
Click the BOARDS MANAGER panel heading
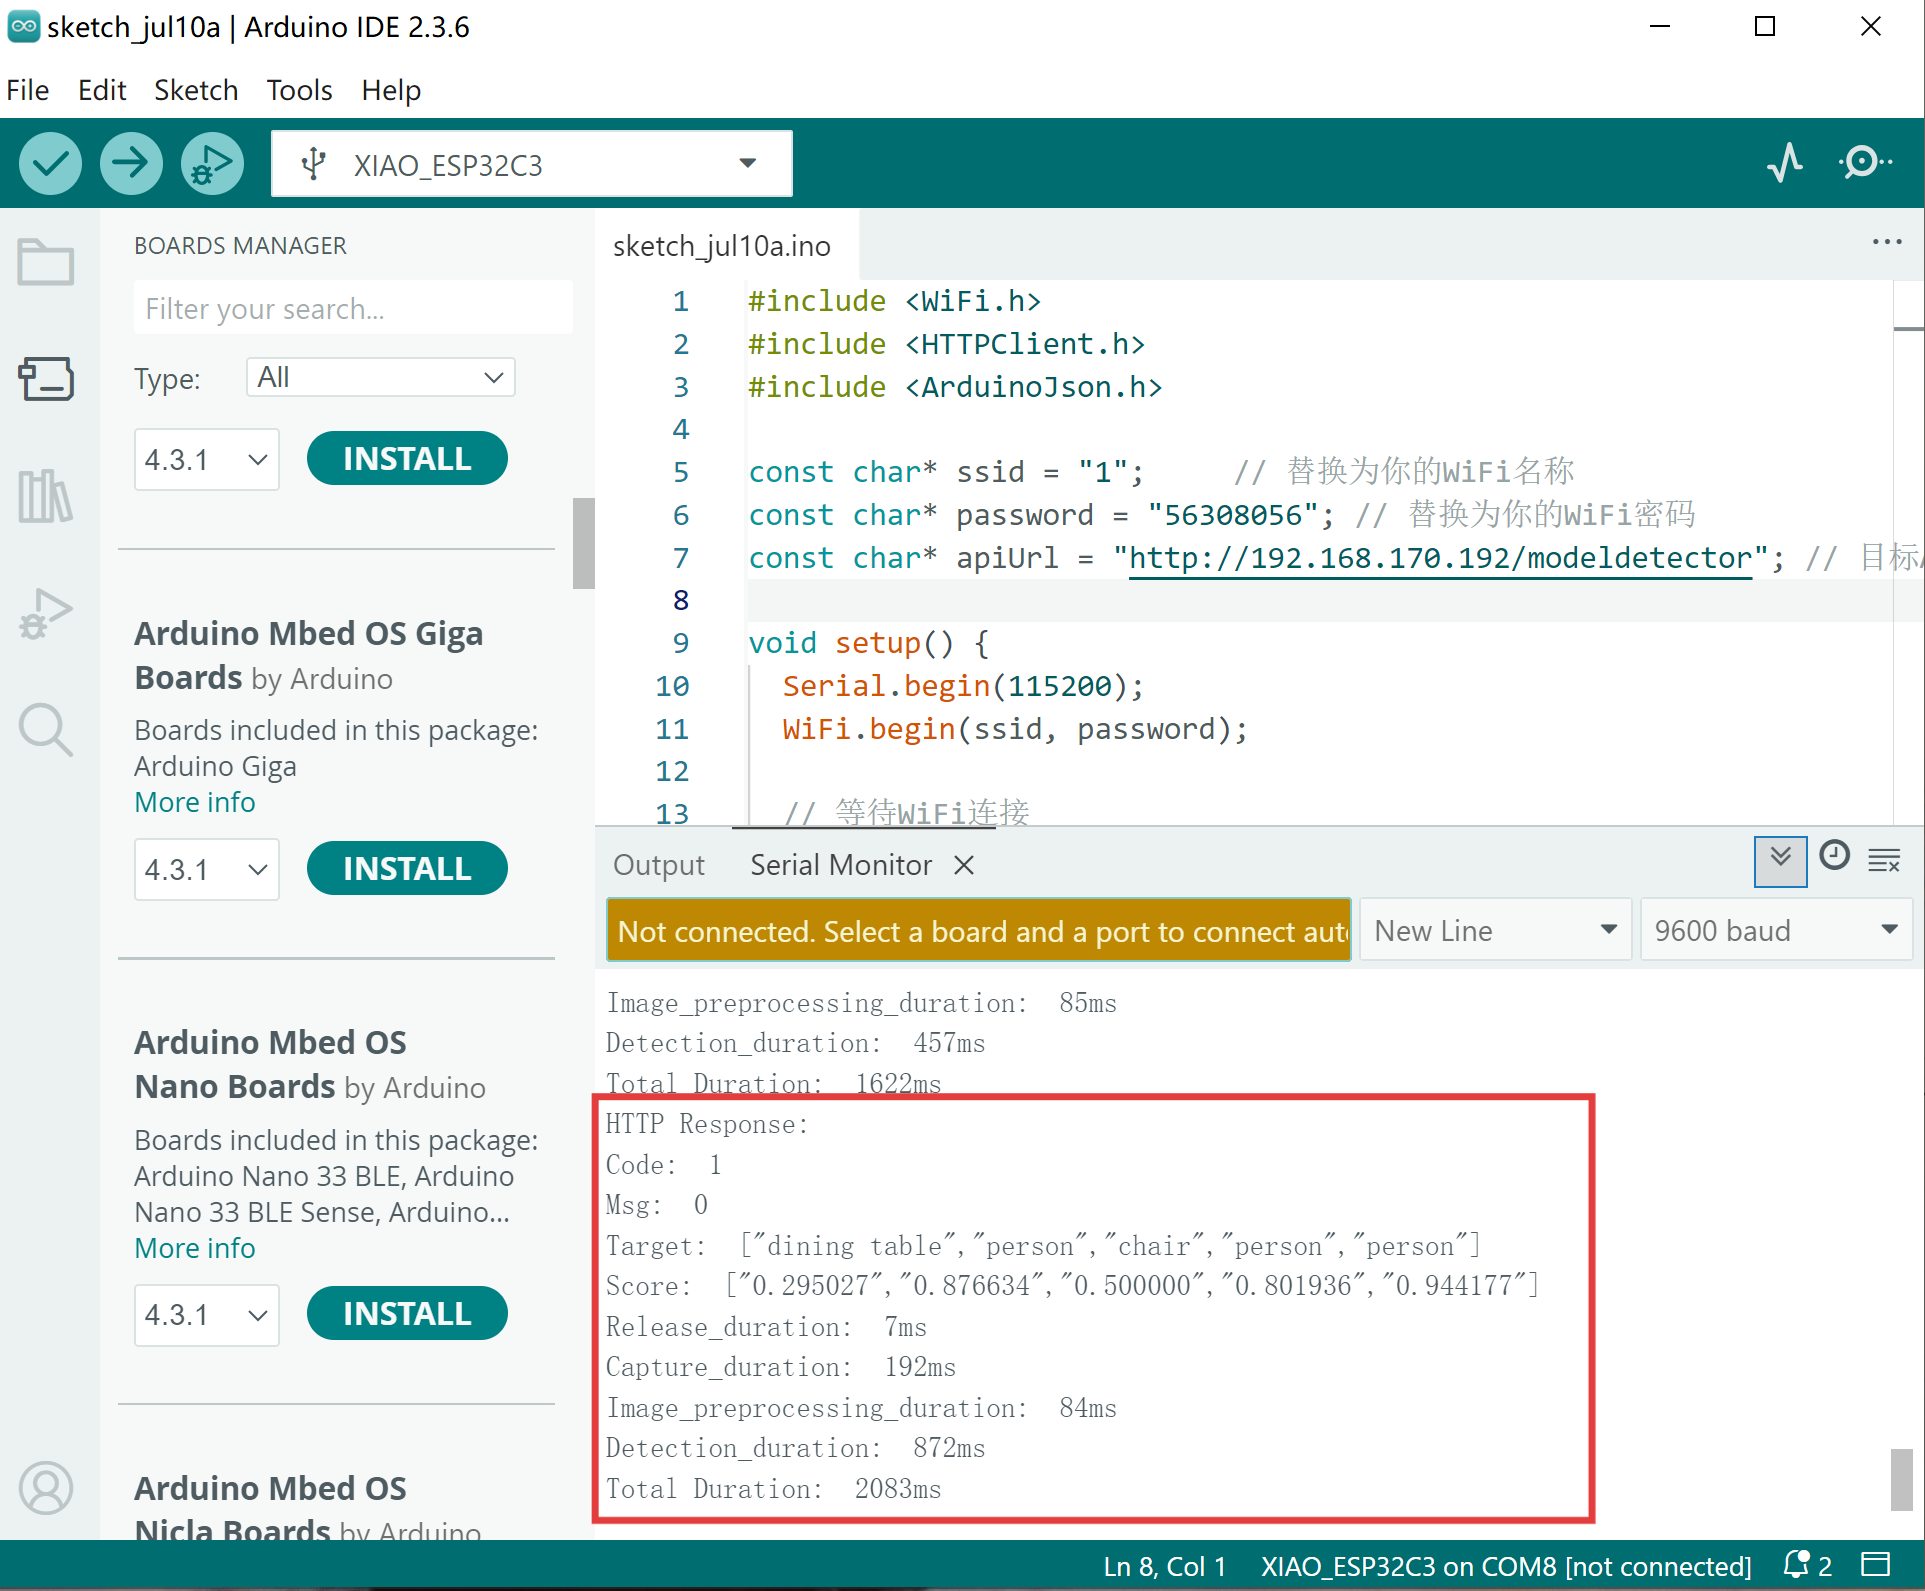point(240,245)
